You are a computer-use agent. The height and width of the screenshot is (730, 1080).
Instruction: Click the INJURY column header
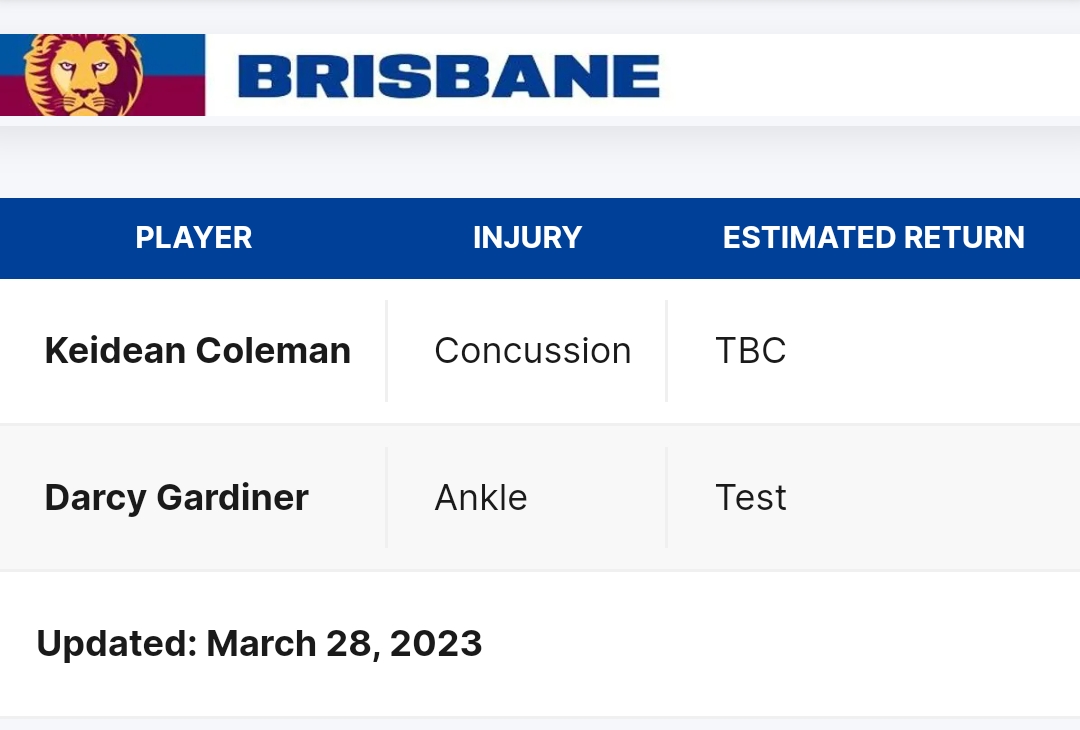(527, 238)
